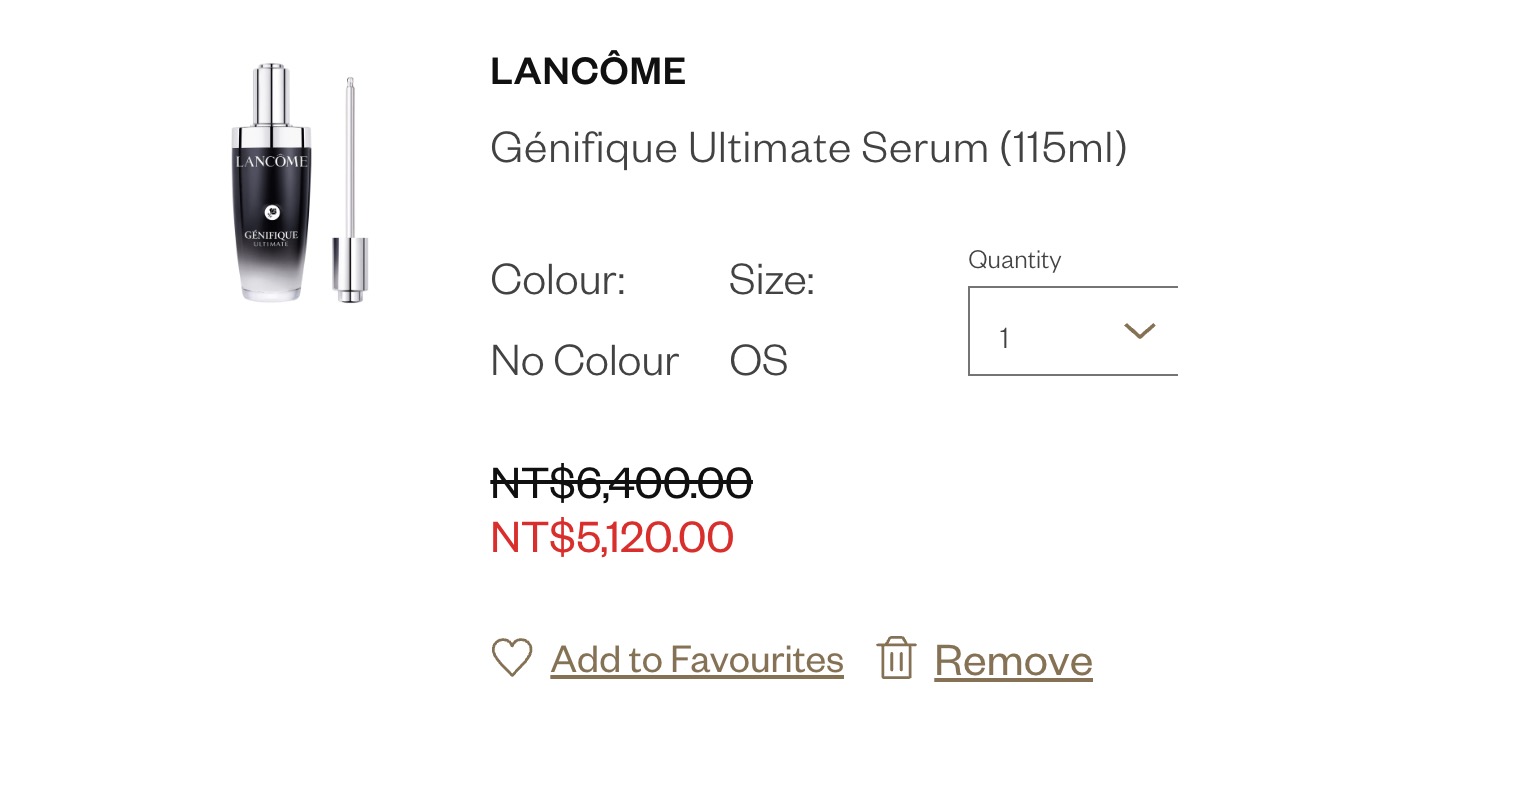Click the red sale price NT$5,120.00
The width and height of the screenshot is (1540, 796).
pyautogui.click(x=612, y=538)
